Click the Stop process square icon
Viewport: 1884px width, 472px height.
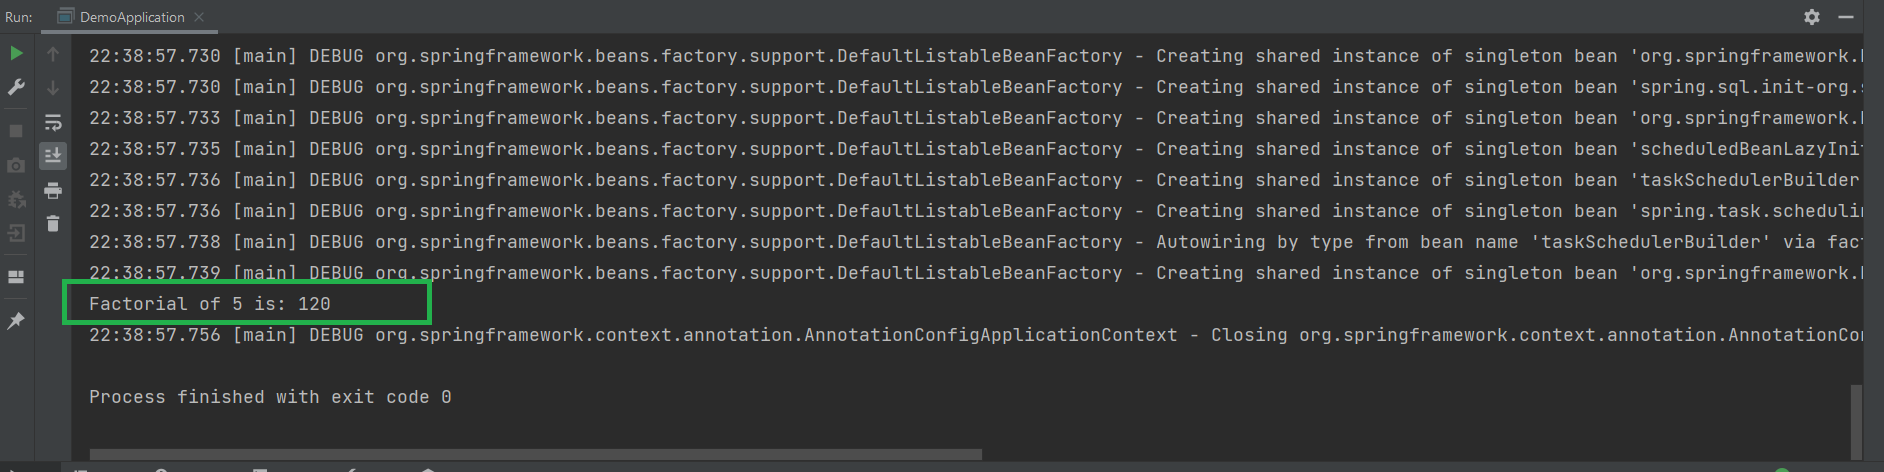tap(16, 131)
